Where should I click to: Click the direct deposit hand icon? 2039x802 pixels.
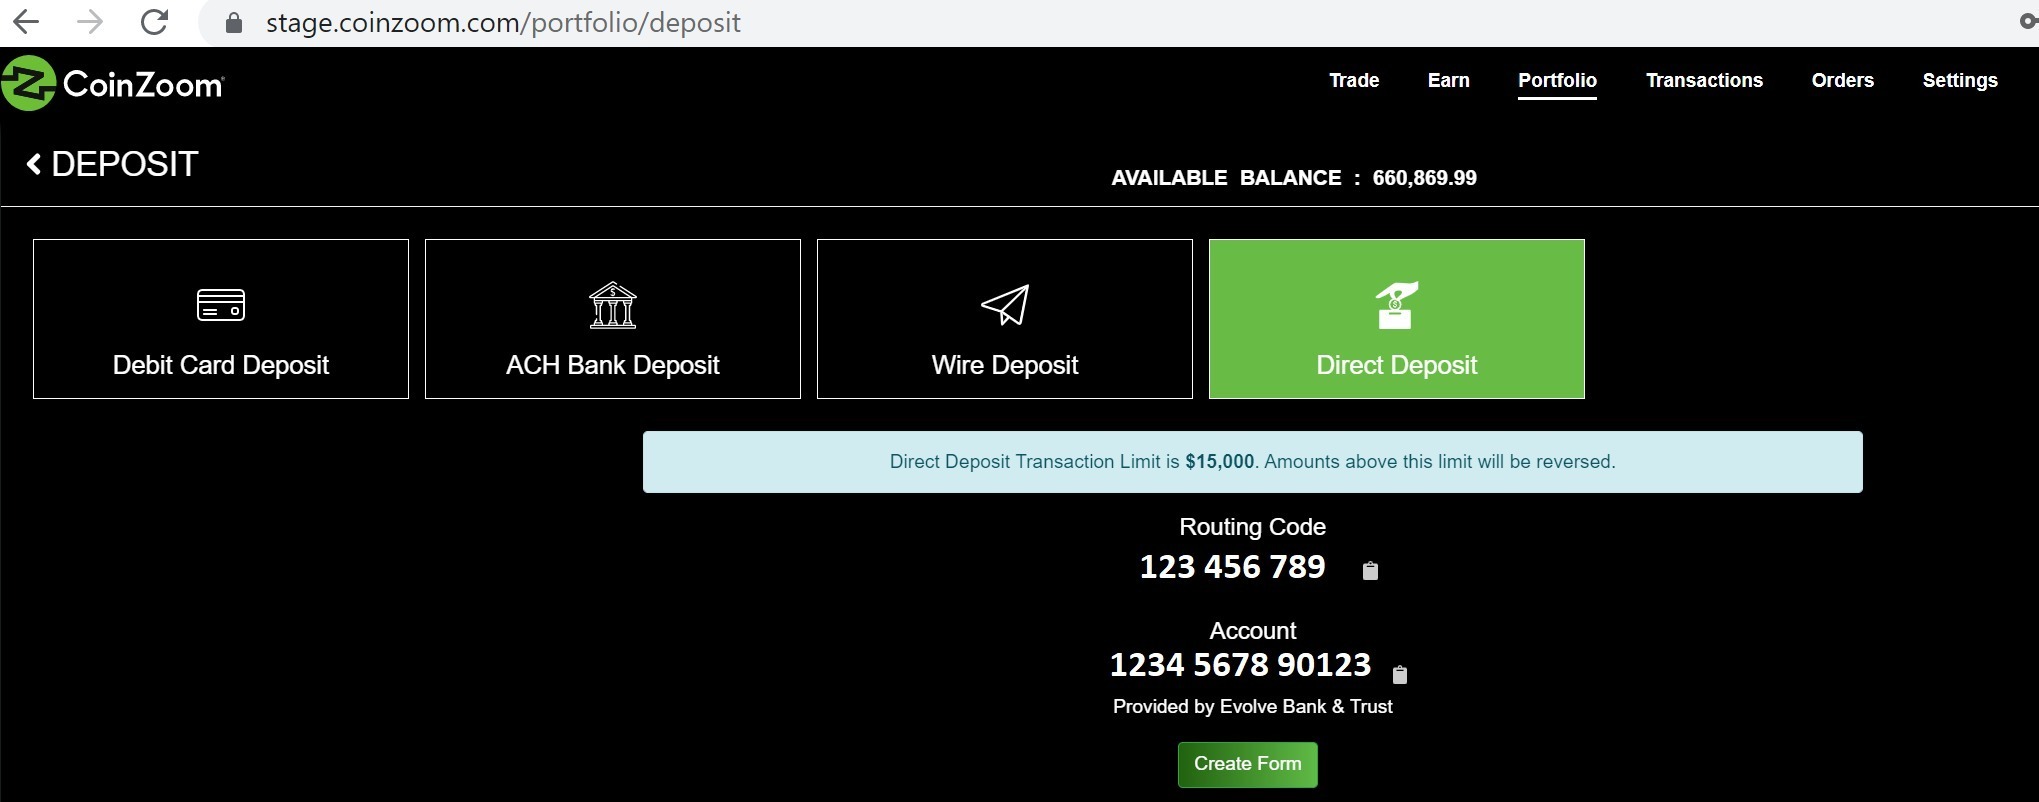coord(1396,305)
